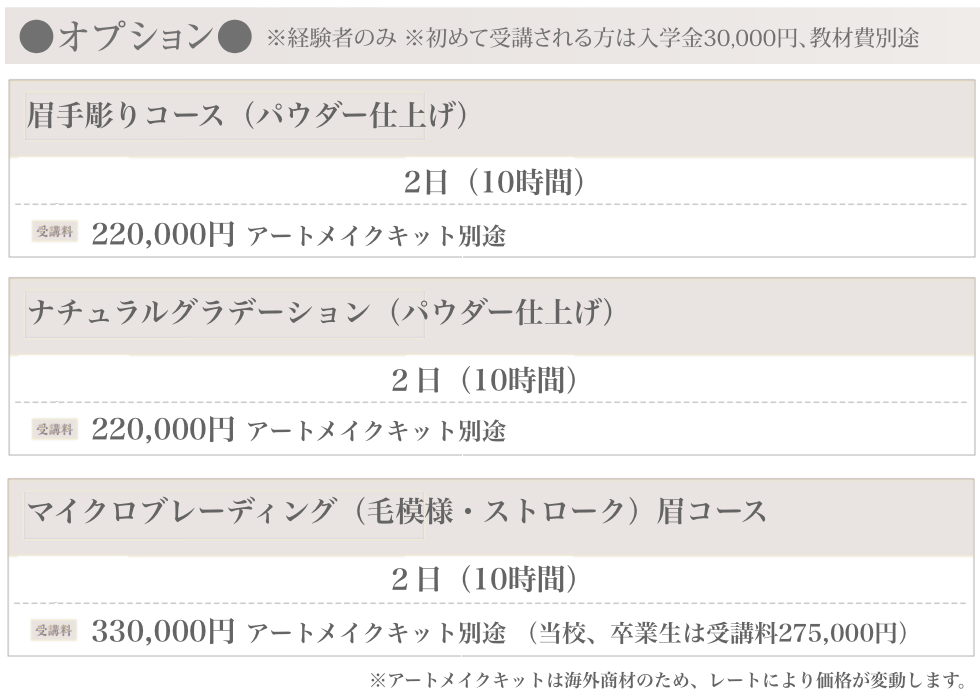Open the 眉手彫りコース（パウダー仕上げ）title
This screenshot has height=700, width=980.
(247, 116)
